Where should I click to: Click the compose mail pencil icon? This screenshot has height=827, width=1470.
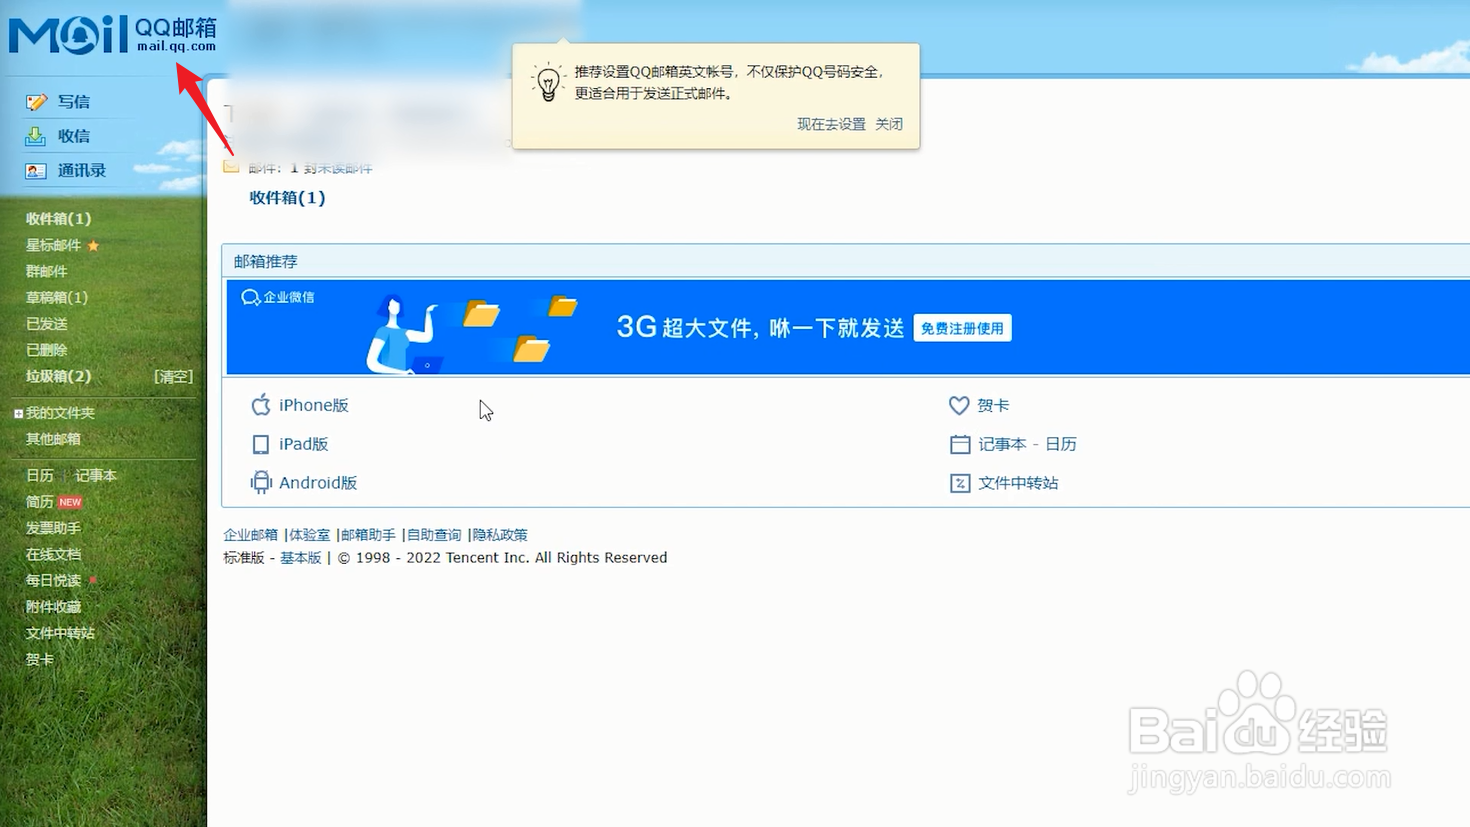[36, 102]
